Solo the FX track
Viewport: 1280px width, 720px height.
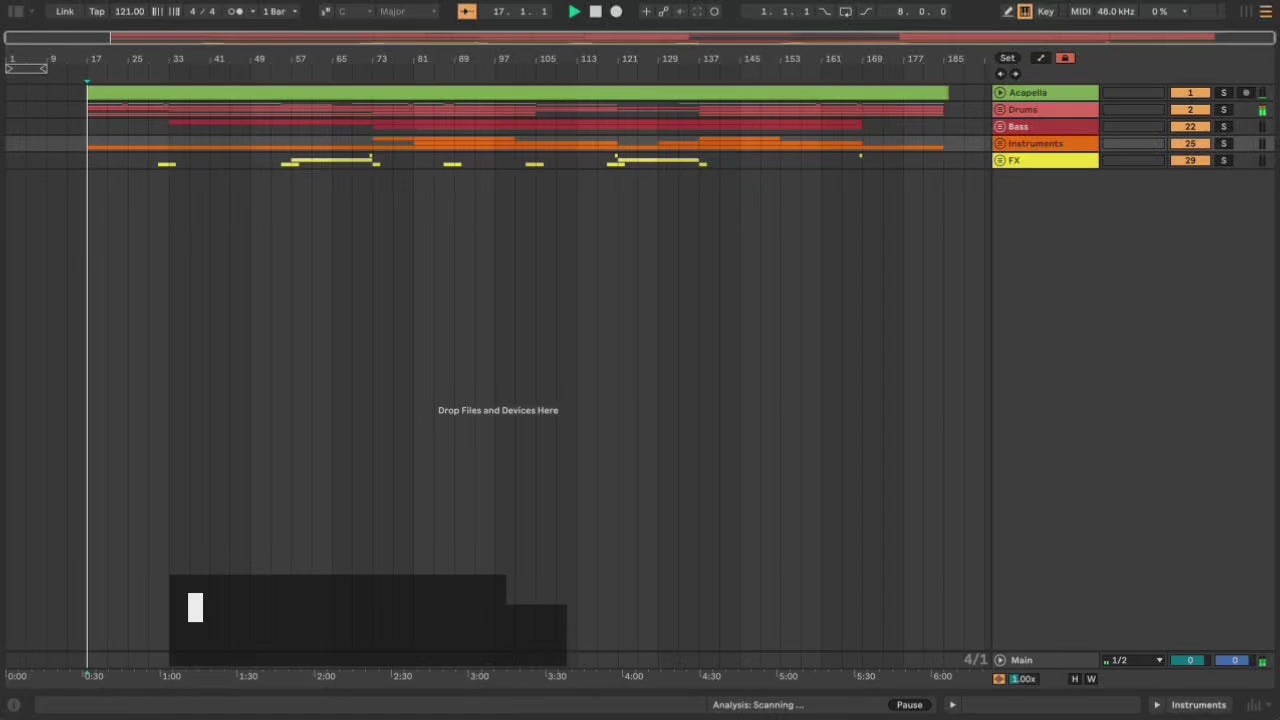1223,161
